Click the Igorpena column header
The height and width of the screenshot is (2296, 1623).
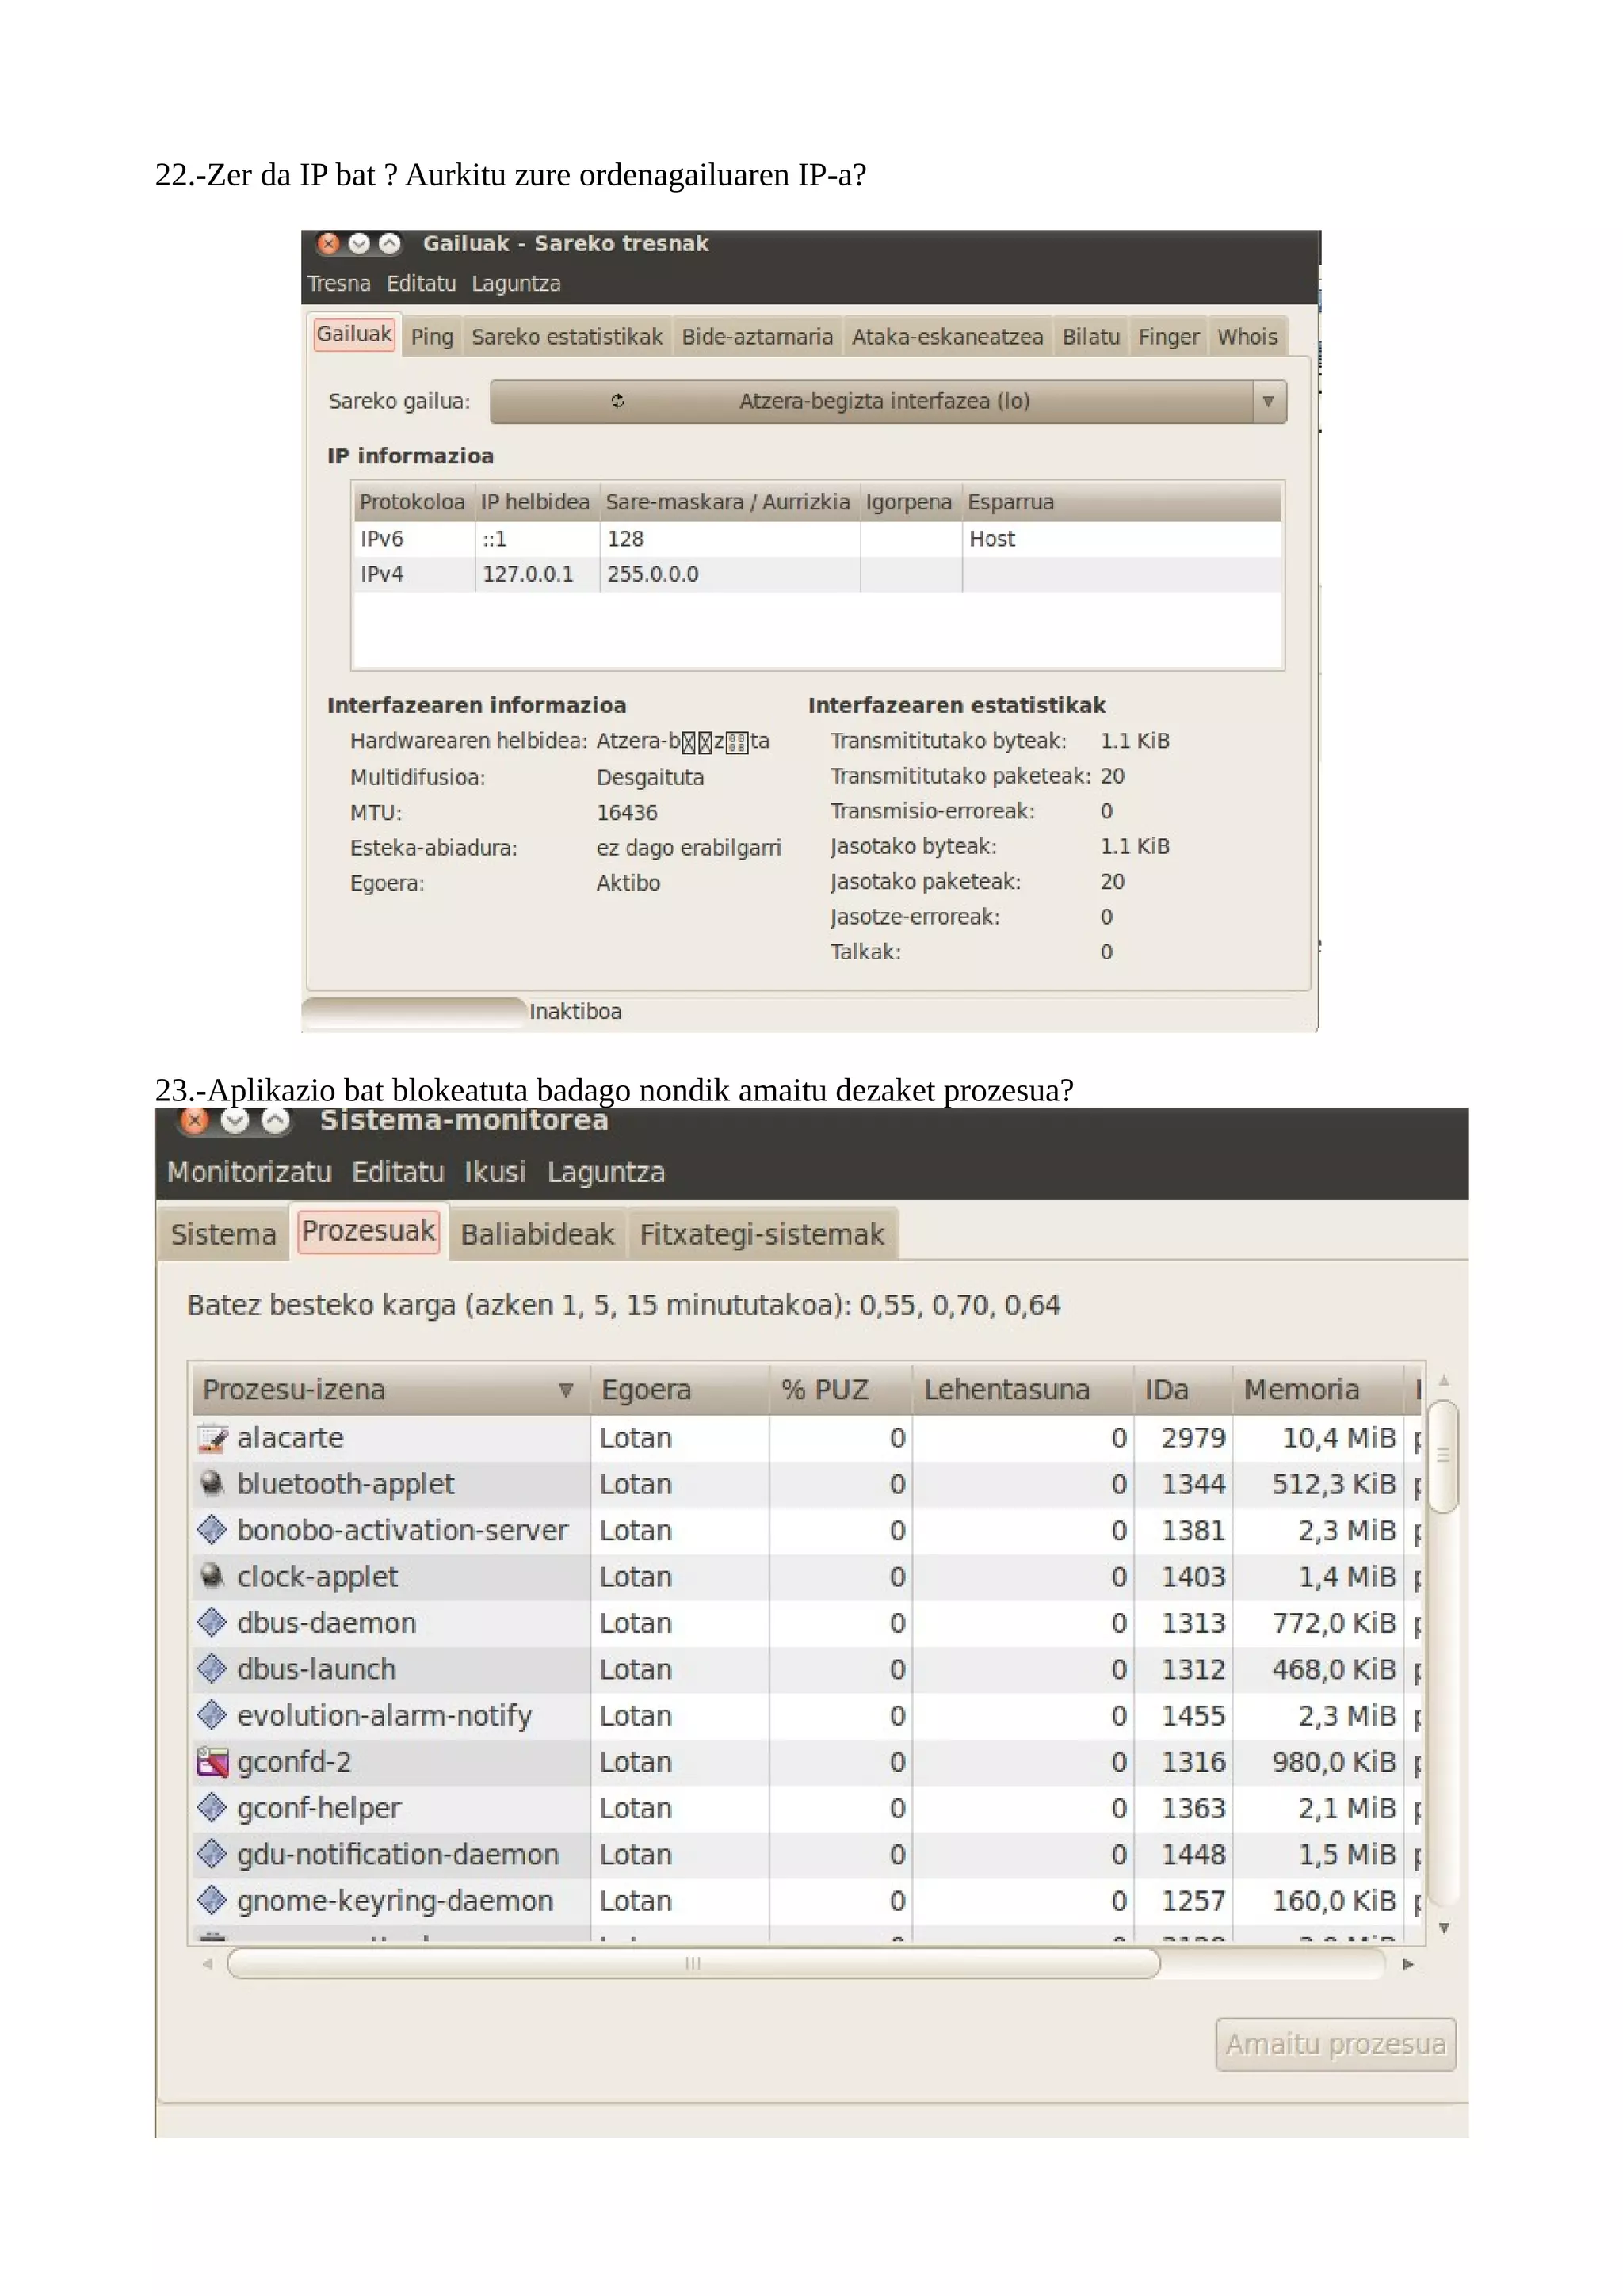tap(910, 502)
